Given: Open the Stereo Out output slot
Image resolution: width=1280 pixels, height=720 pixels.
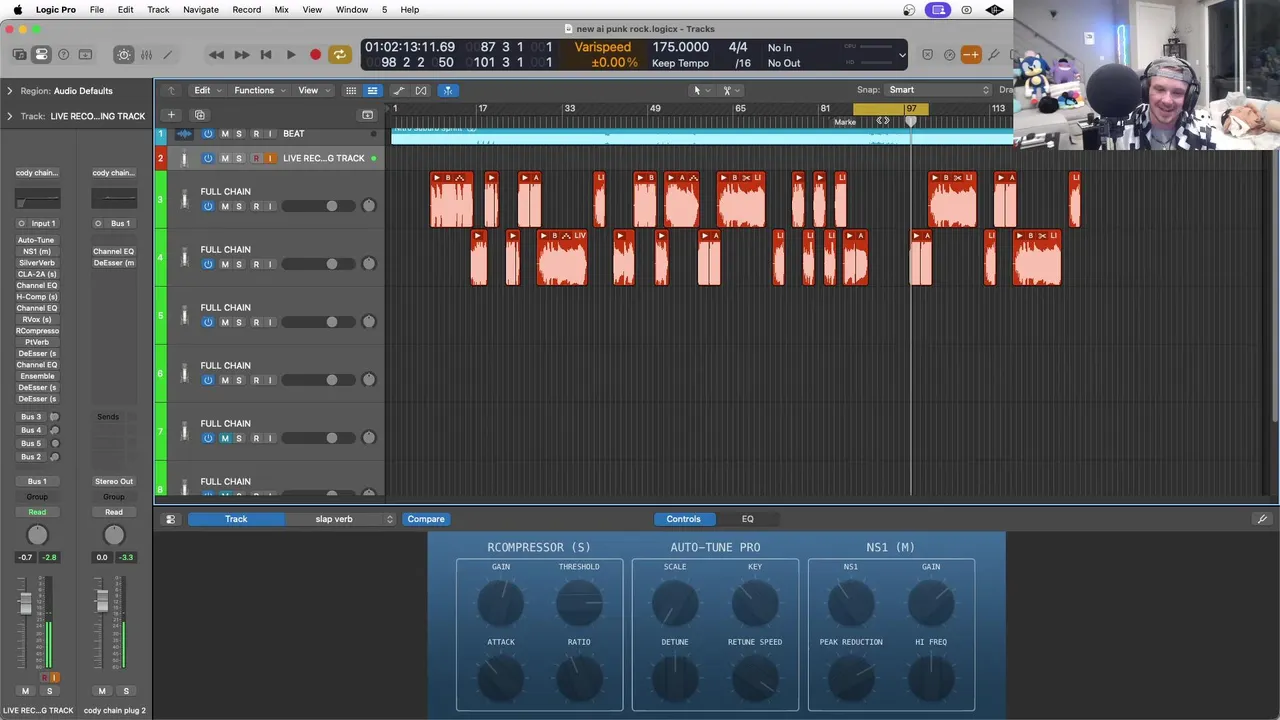Looking at the screenshot, I should coord(114,481).
